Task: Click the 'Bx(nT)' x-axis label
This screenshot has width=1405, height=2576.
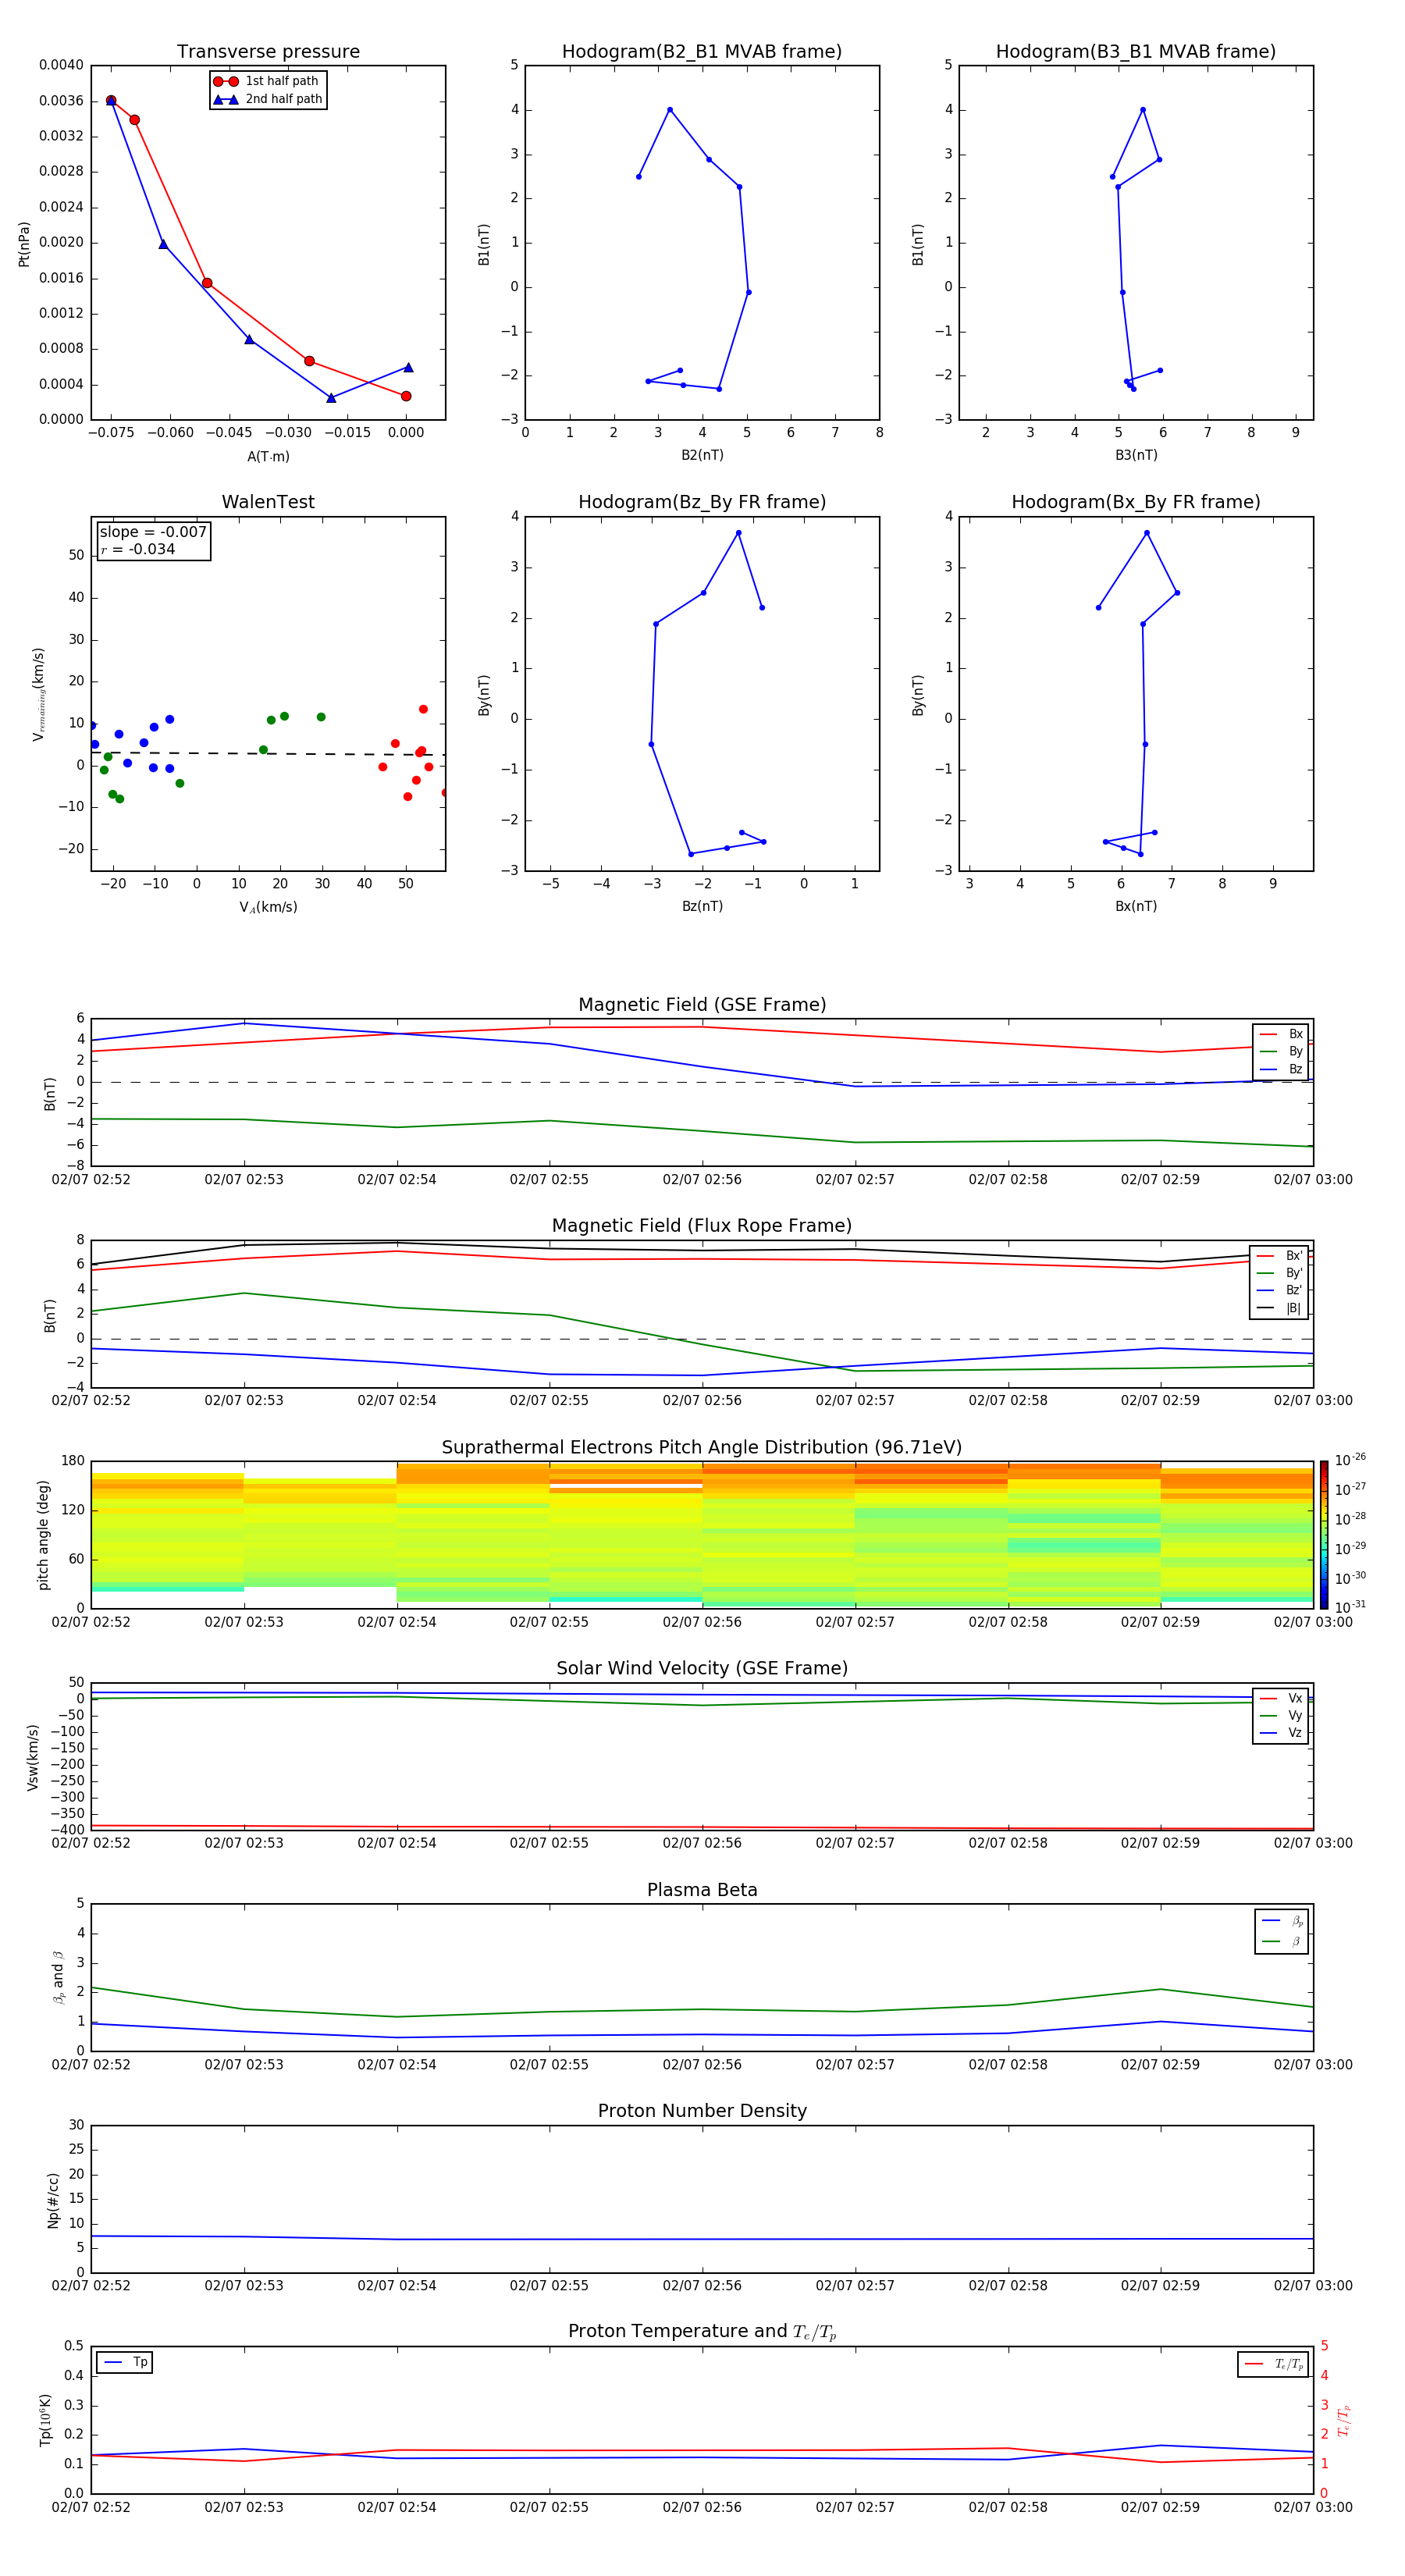Action: tap(1136, 906)
